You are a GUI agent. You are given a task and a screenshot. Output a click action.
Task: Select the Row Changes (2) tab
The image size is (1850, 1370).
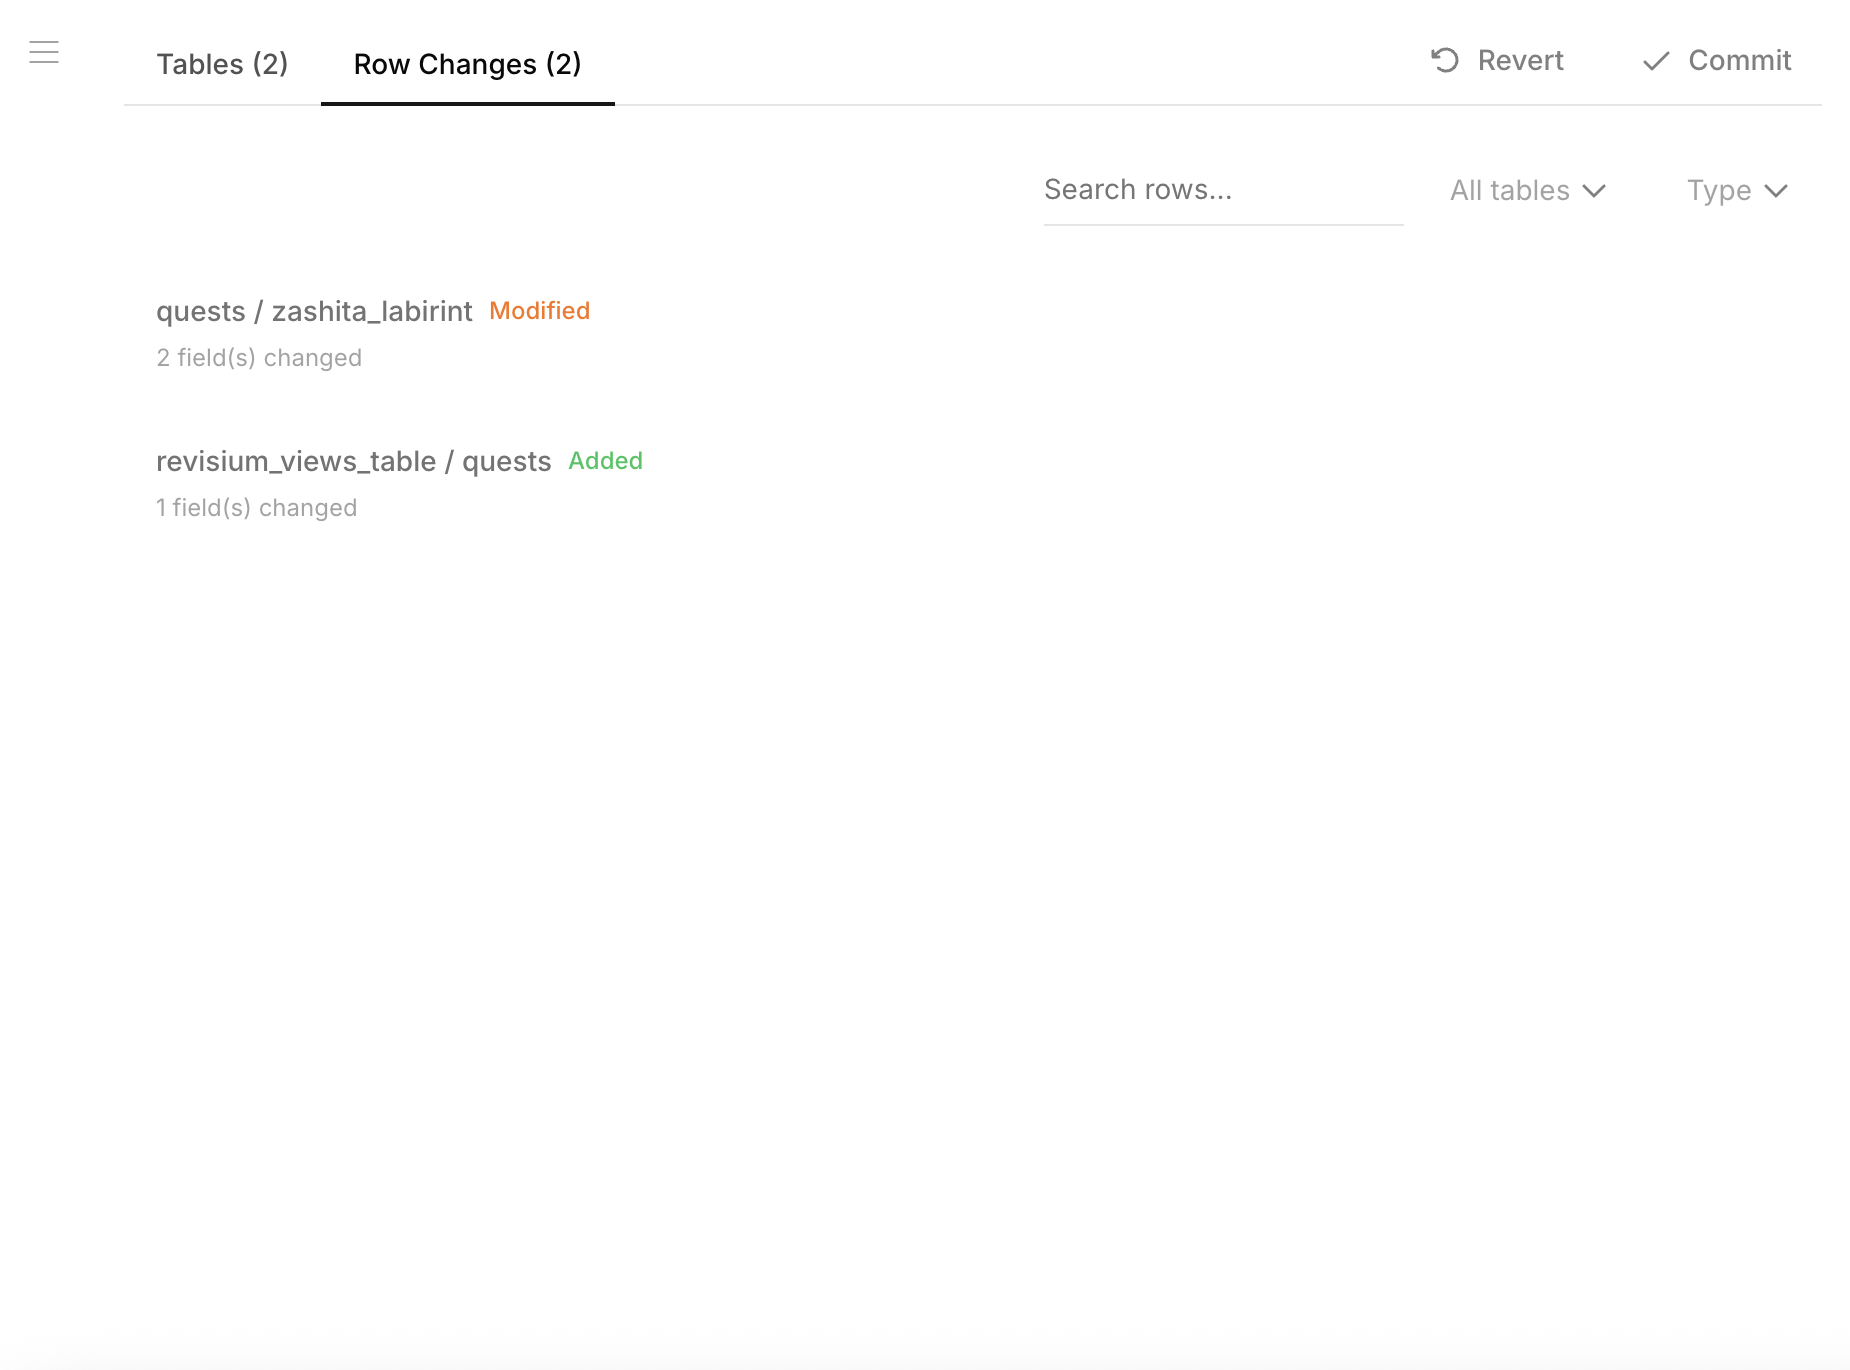coord(466,63)
